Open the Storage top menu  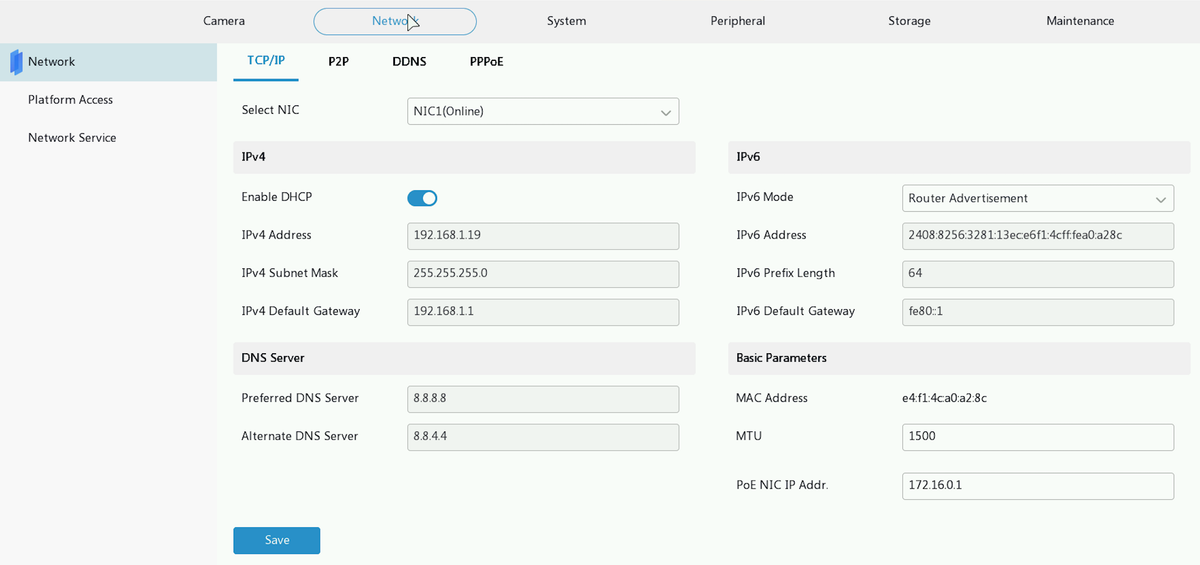(x=909, y=21)
